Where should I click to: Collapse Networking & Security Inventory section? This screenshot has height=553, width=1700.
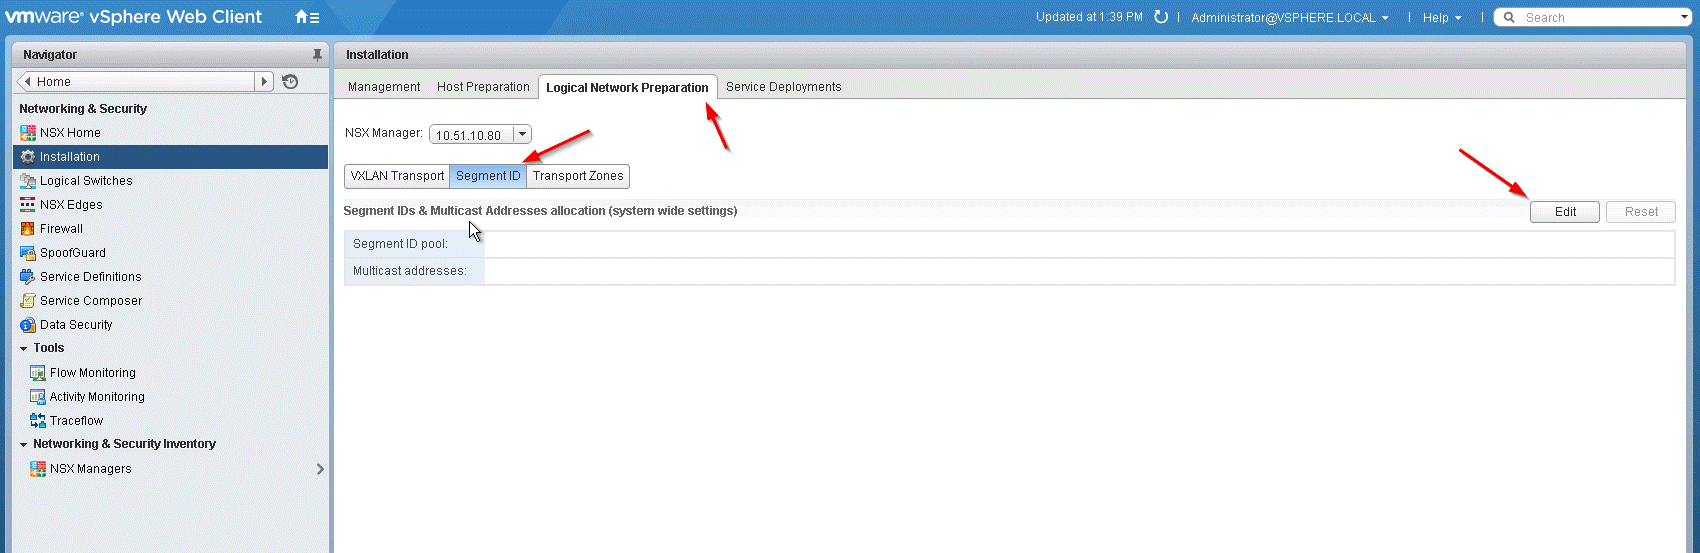coord(24,445)
